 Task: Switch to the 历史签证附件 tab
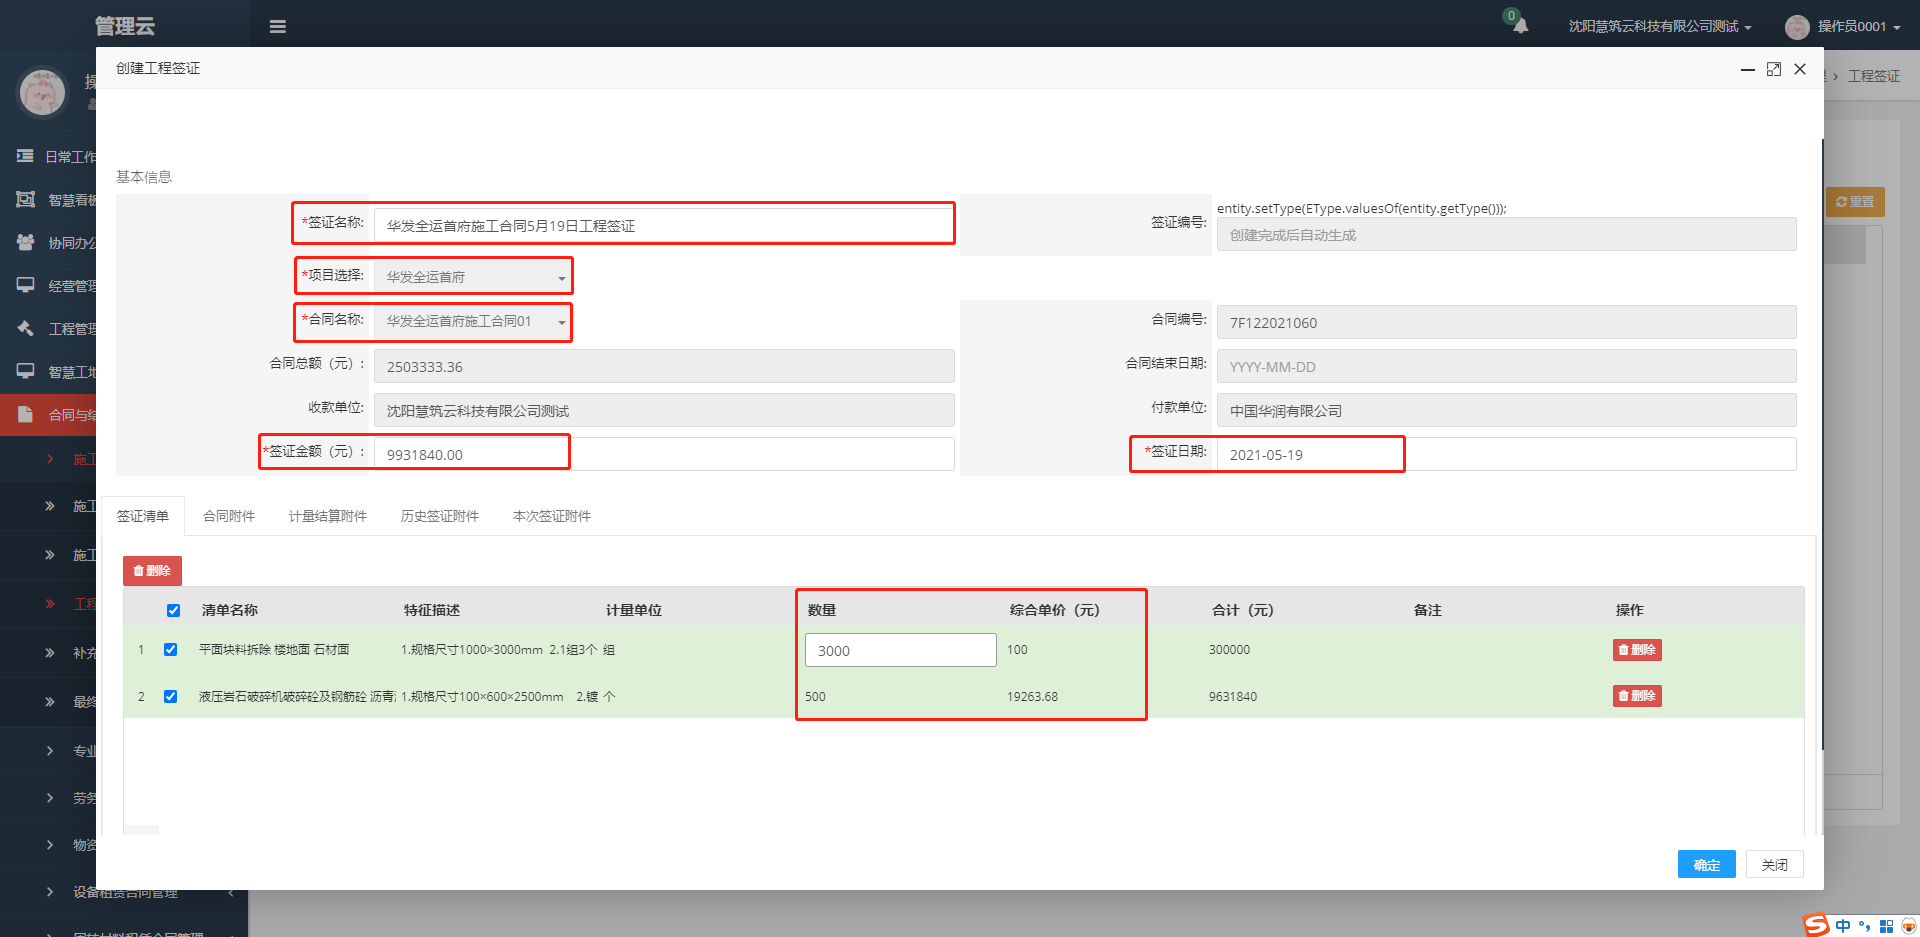(439, 516)
